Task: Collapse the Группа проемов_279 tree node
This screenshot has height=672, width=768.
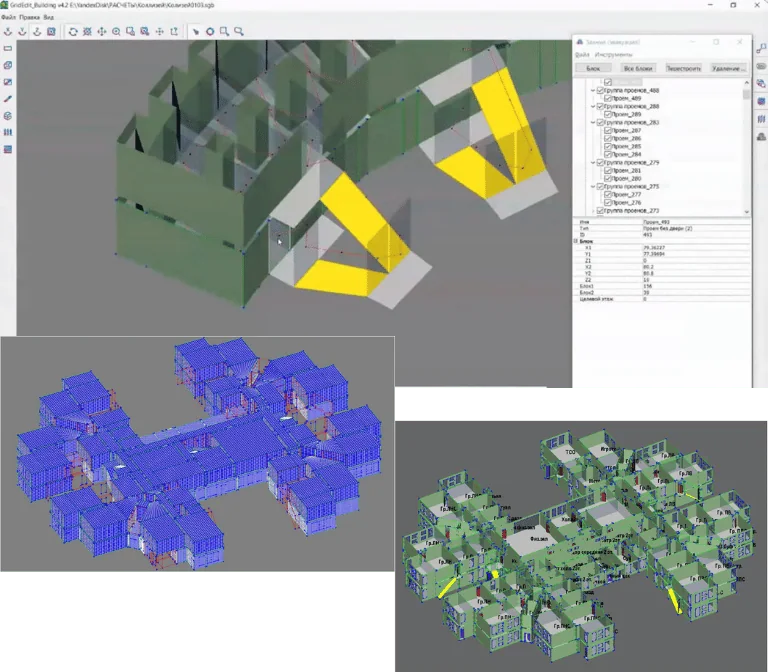Action: (x=593, y=163)
